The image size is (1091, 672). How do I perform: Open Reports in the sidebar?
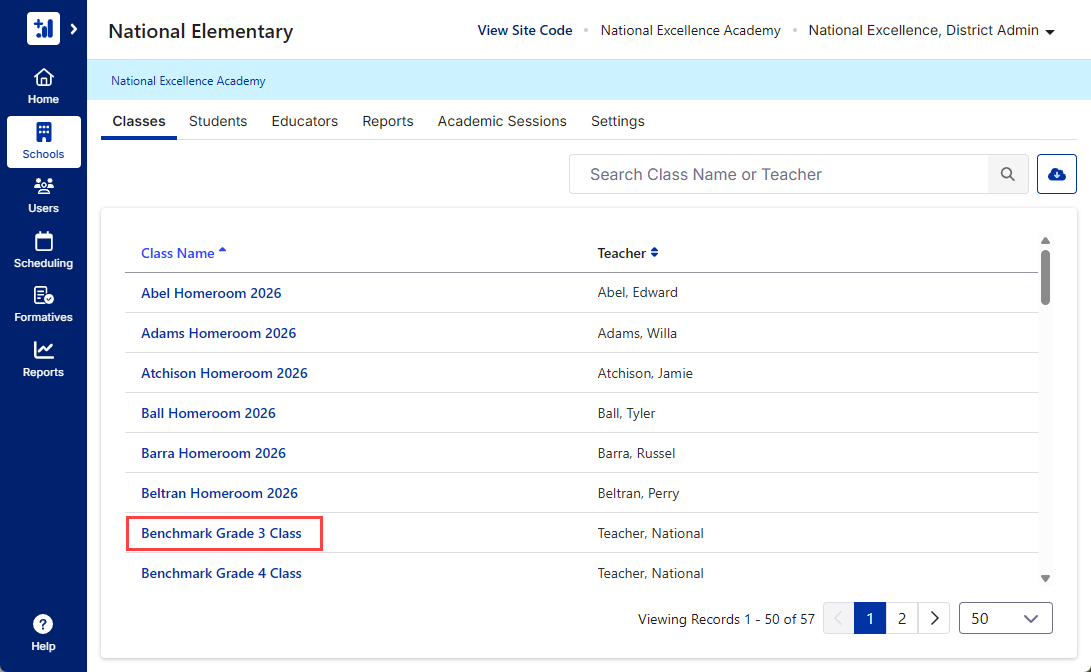[43, 360]
